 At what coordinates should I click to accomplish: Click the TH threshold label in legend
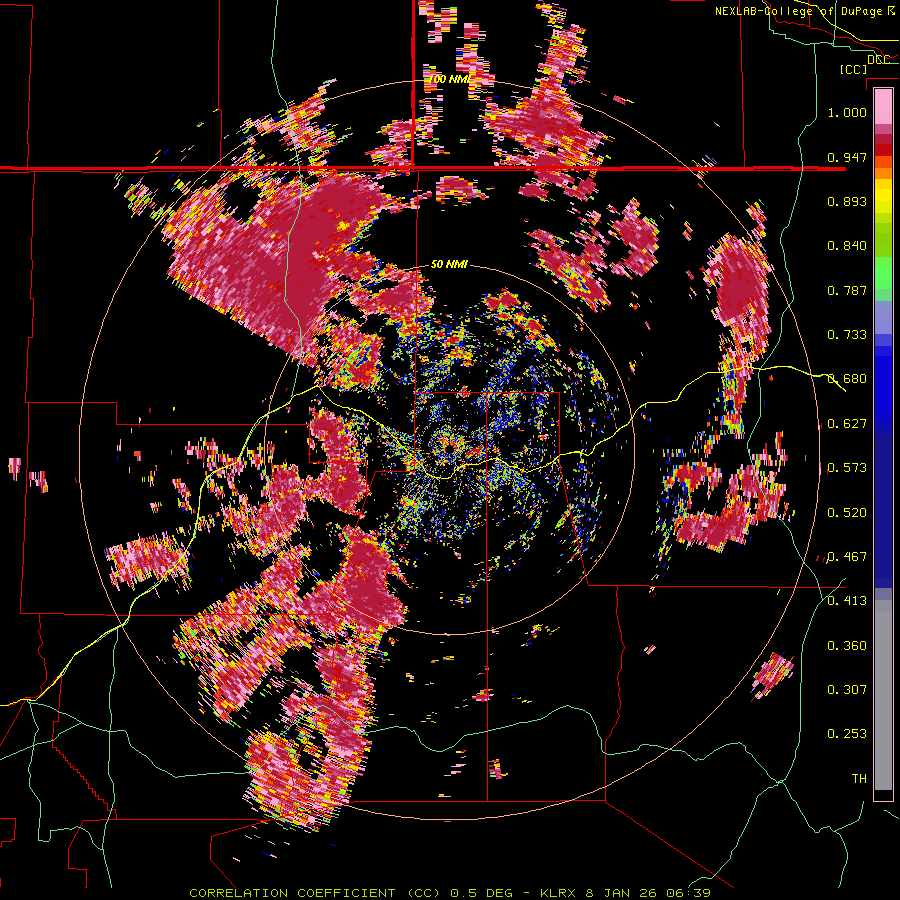859,779
